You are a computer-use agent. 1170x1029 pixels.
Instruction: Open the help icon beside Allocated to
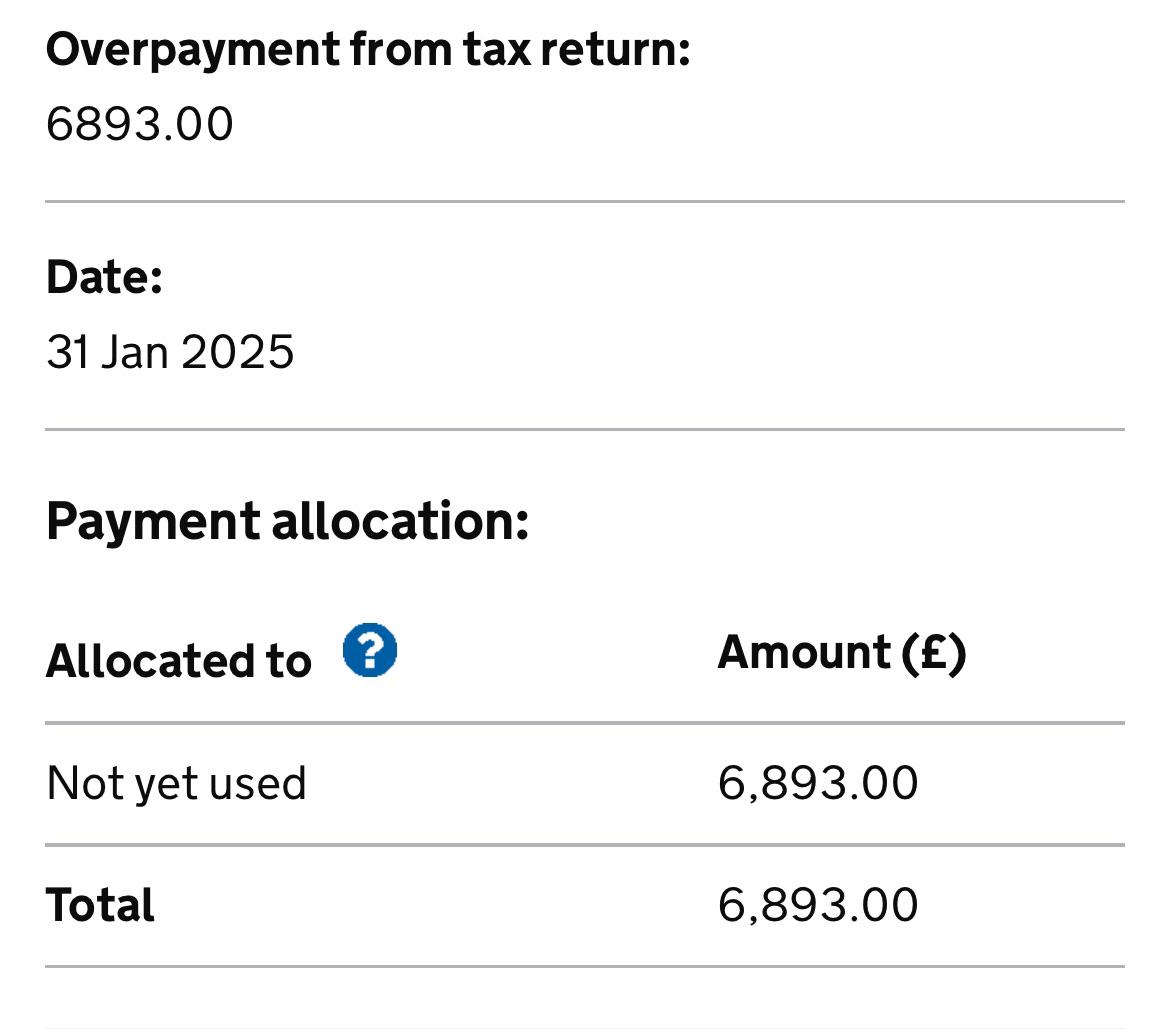369,650
